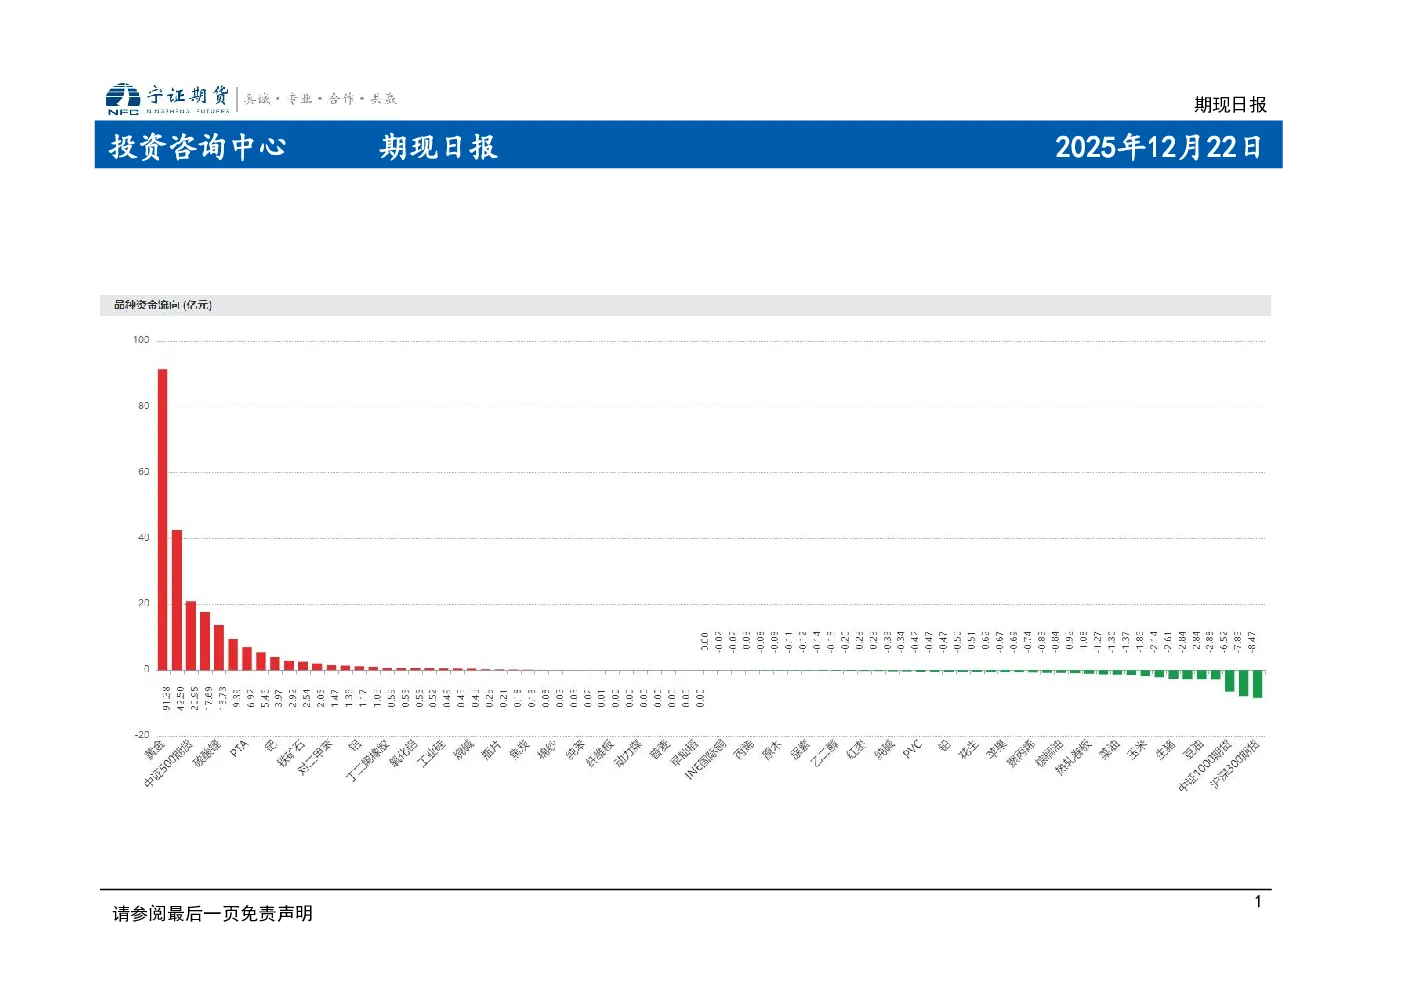Click the 原木 axis label
Image resolution: width=1403 pixels, height=993 pixels.
771,751
